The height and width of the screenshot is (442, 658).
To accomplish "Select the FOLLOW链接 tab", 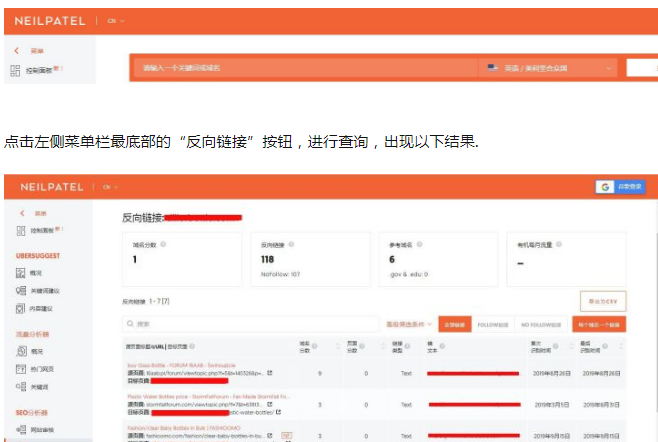I will [x=493, y=324].
